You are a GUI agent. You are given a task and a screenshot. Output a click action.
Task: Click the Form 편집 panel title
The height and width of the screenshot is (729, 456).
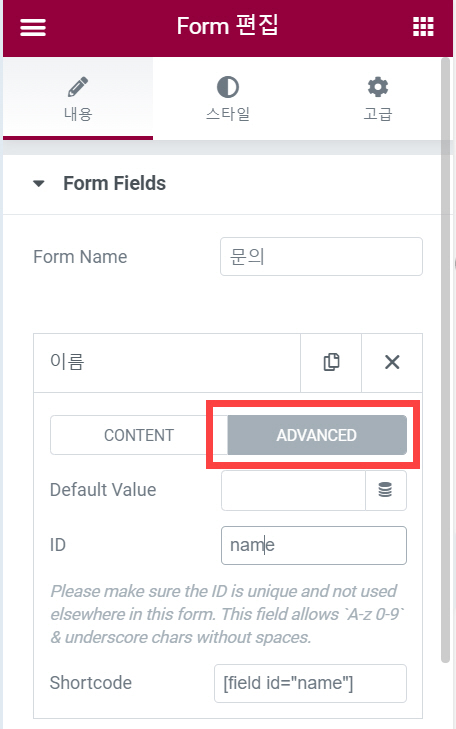pyautogui.click(x=228, y=26)
